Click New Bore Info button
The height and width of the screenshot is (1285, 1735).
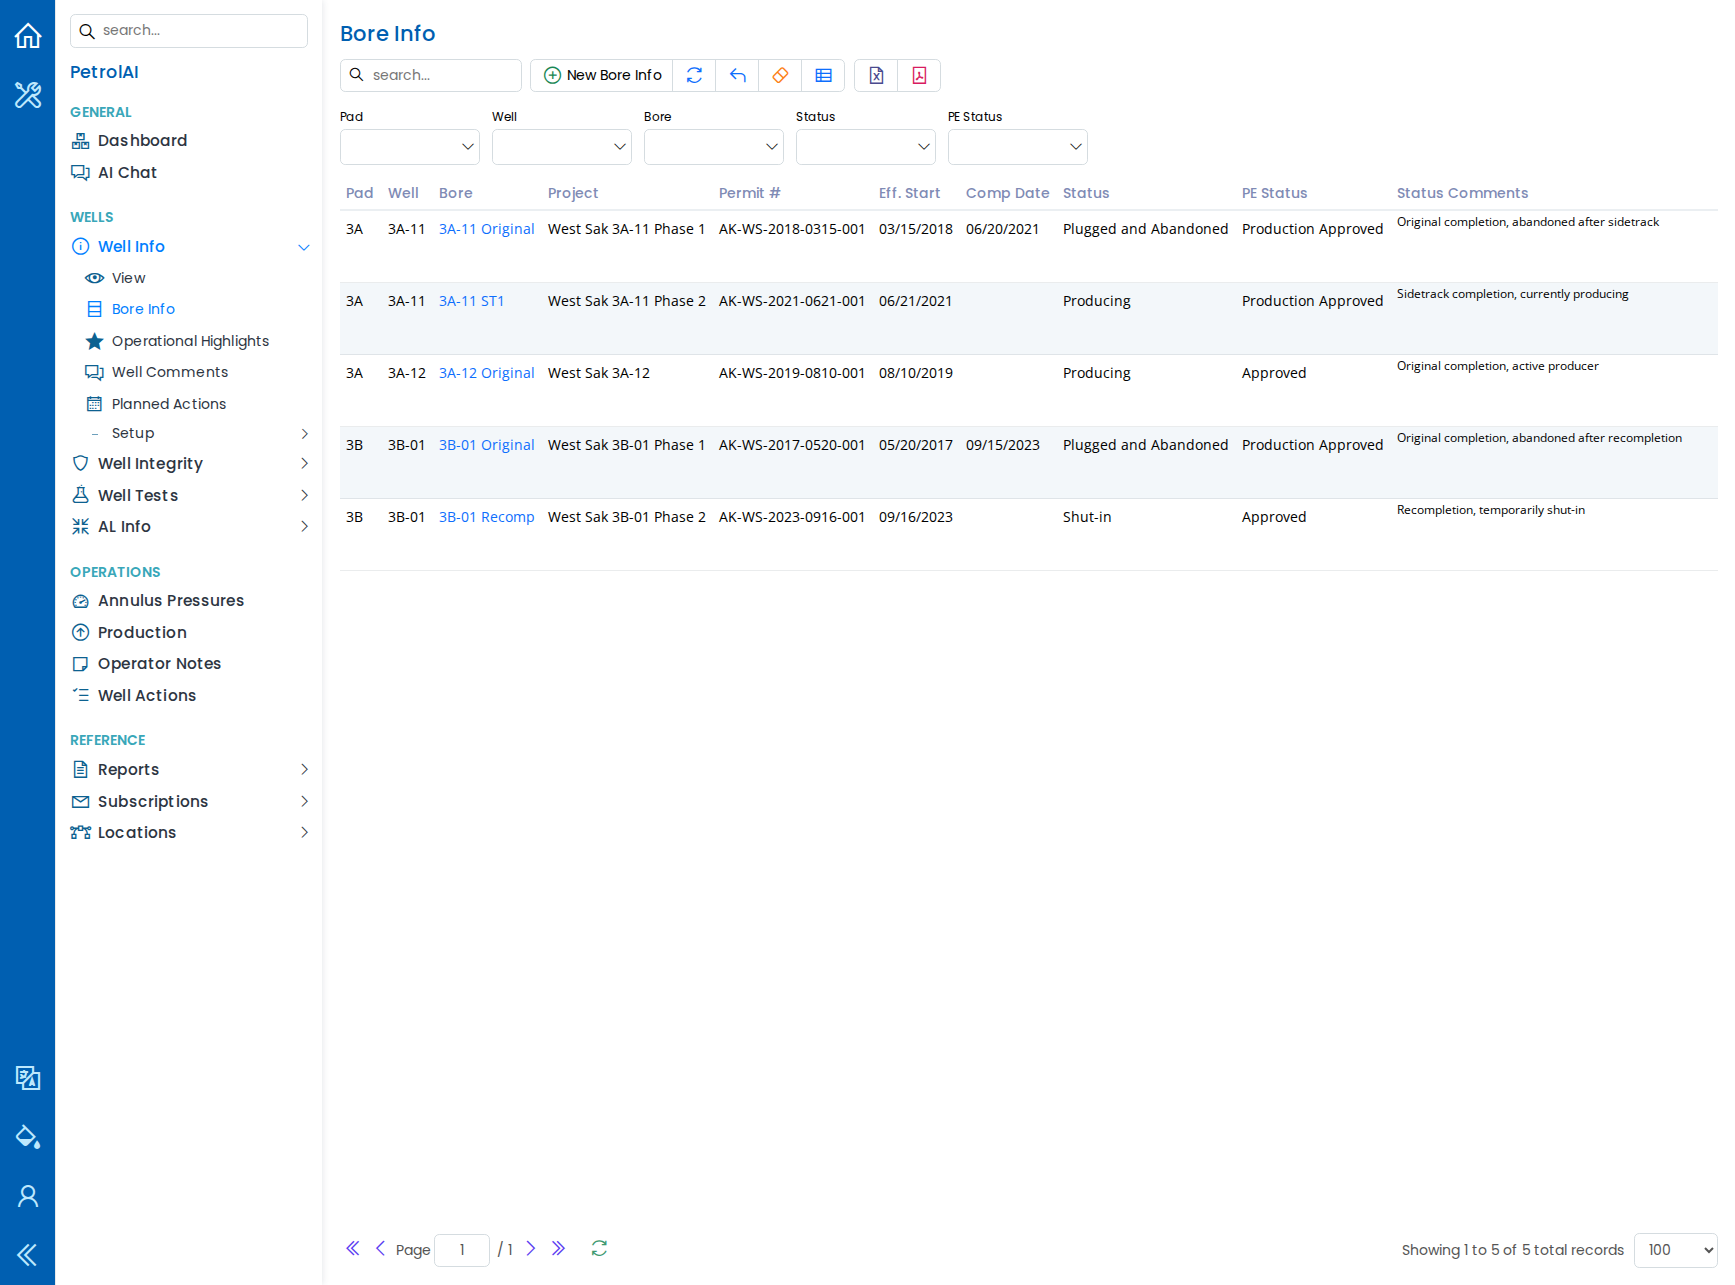point(602,75)
